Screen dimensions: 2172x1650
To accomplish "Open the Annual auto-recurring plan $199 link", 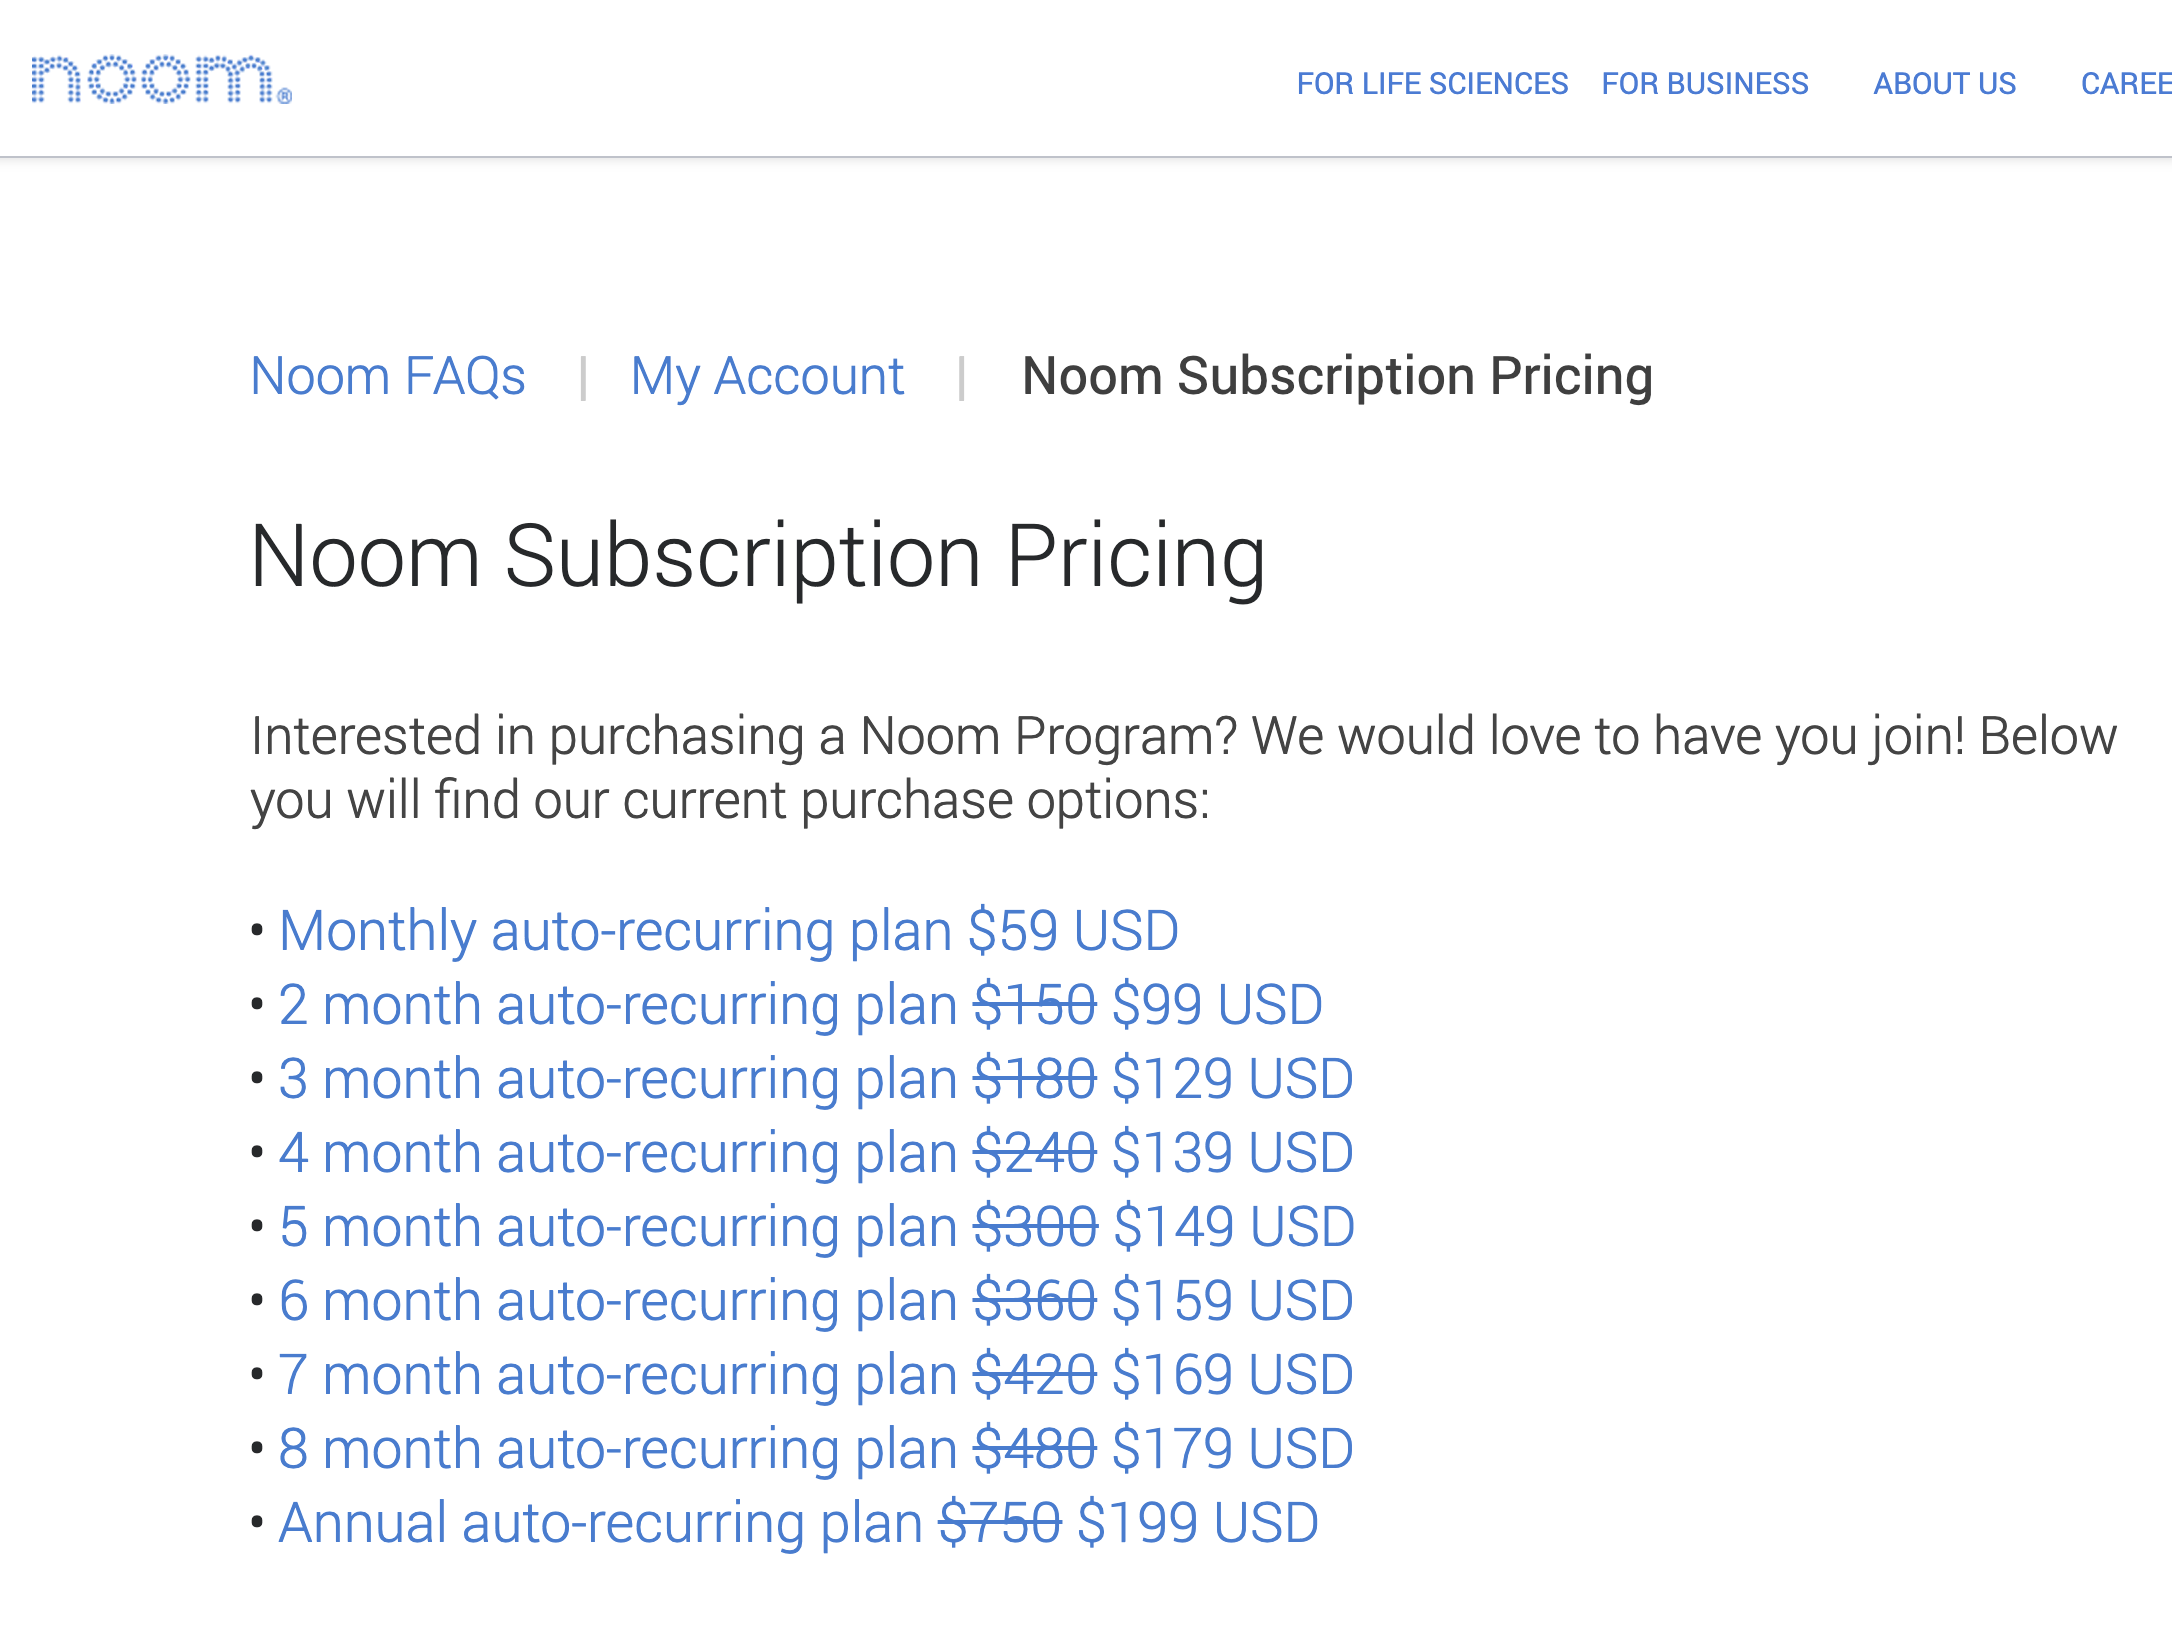I will [798, 1523].
